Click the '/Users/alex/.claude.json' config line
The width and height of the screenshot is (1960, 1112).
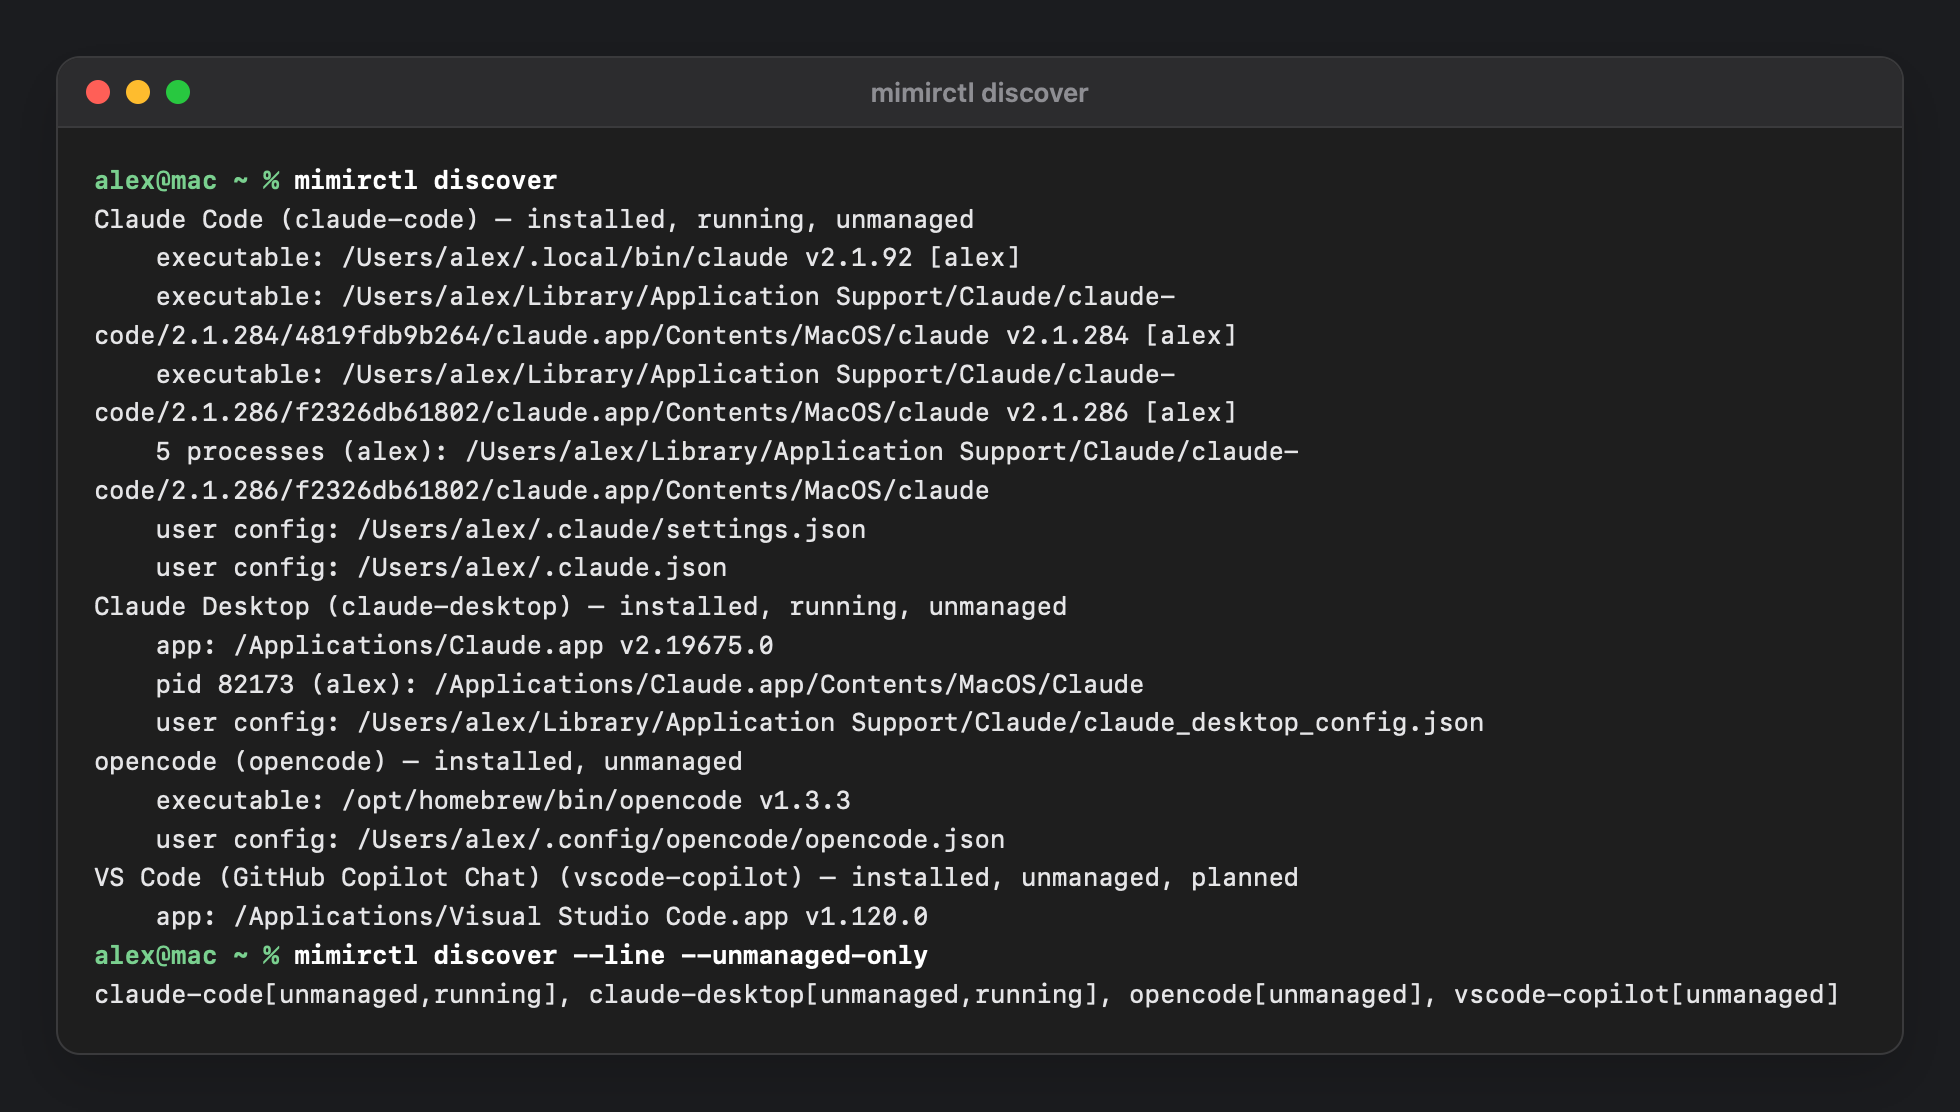pyautogui.click(x=441, y=568)
